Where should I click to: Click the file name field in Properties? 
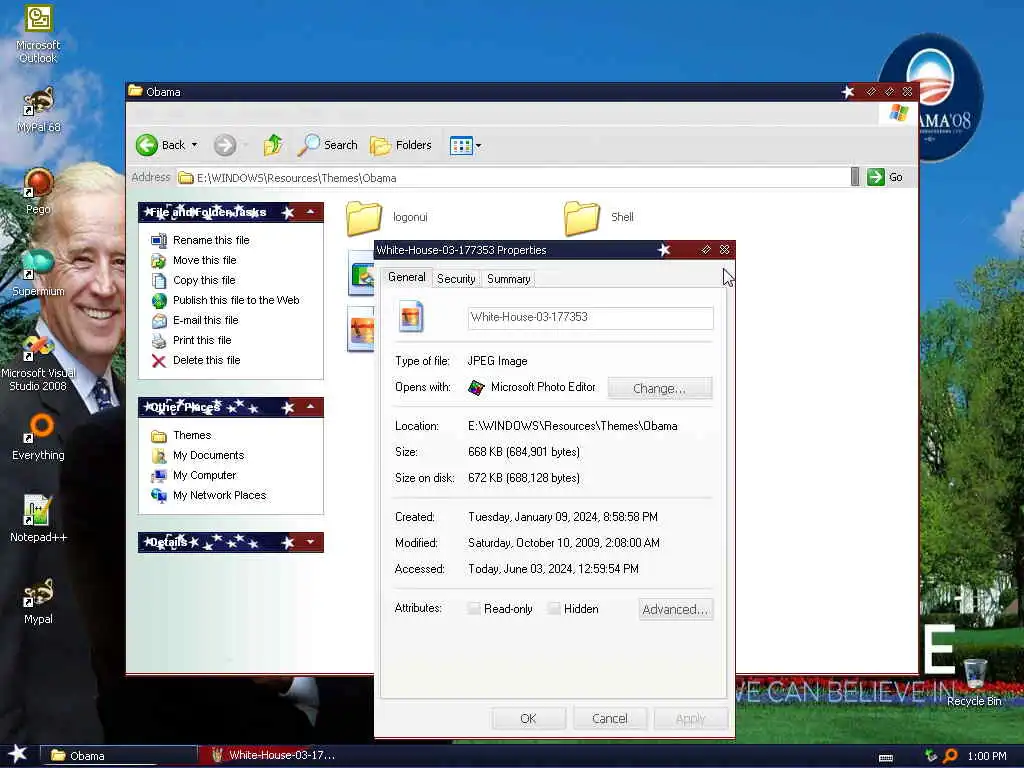(590, 318)
